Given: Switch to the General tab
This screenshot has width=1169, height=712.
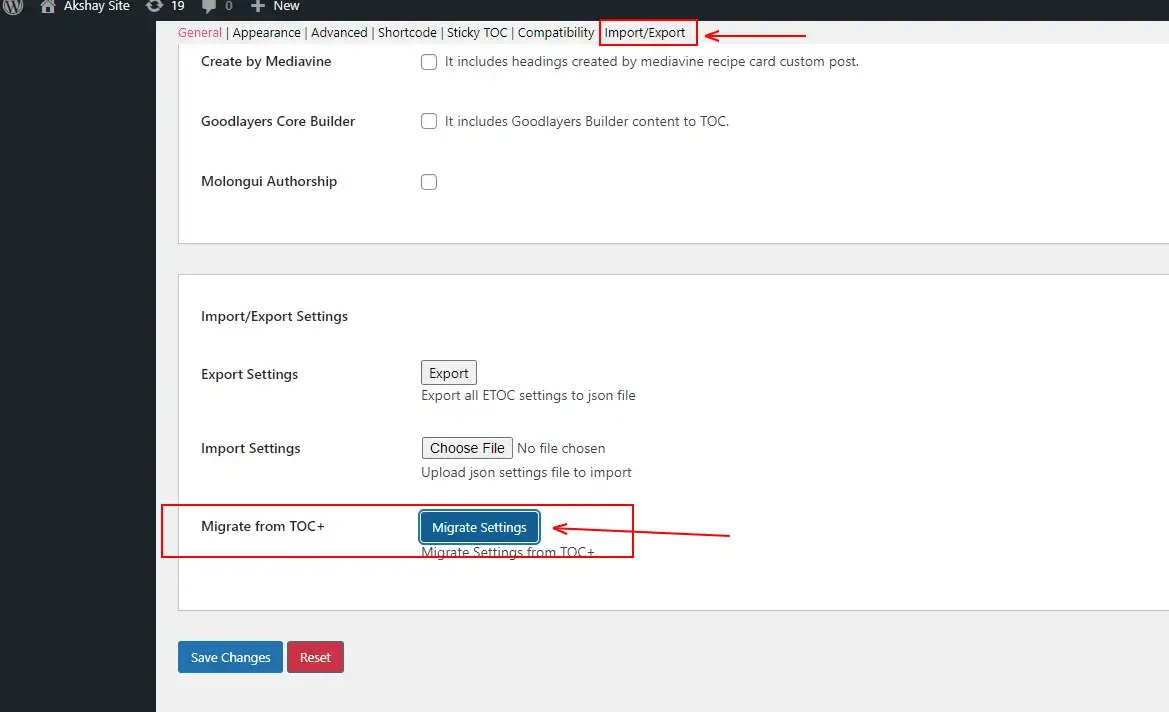Looking at the screenshot, I should (x=200, y=33).
